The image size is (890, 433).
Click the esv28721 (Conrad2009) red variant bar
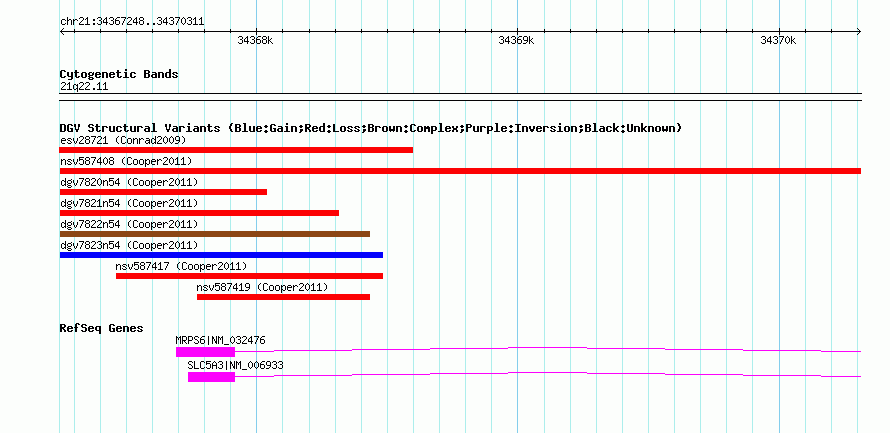point(236,150)
